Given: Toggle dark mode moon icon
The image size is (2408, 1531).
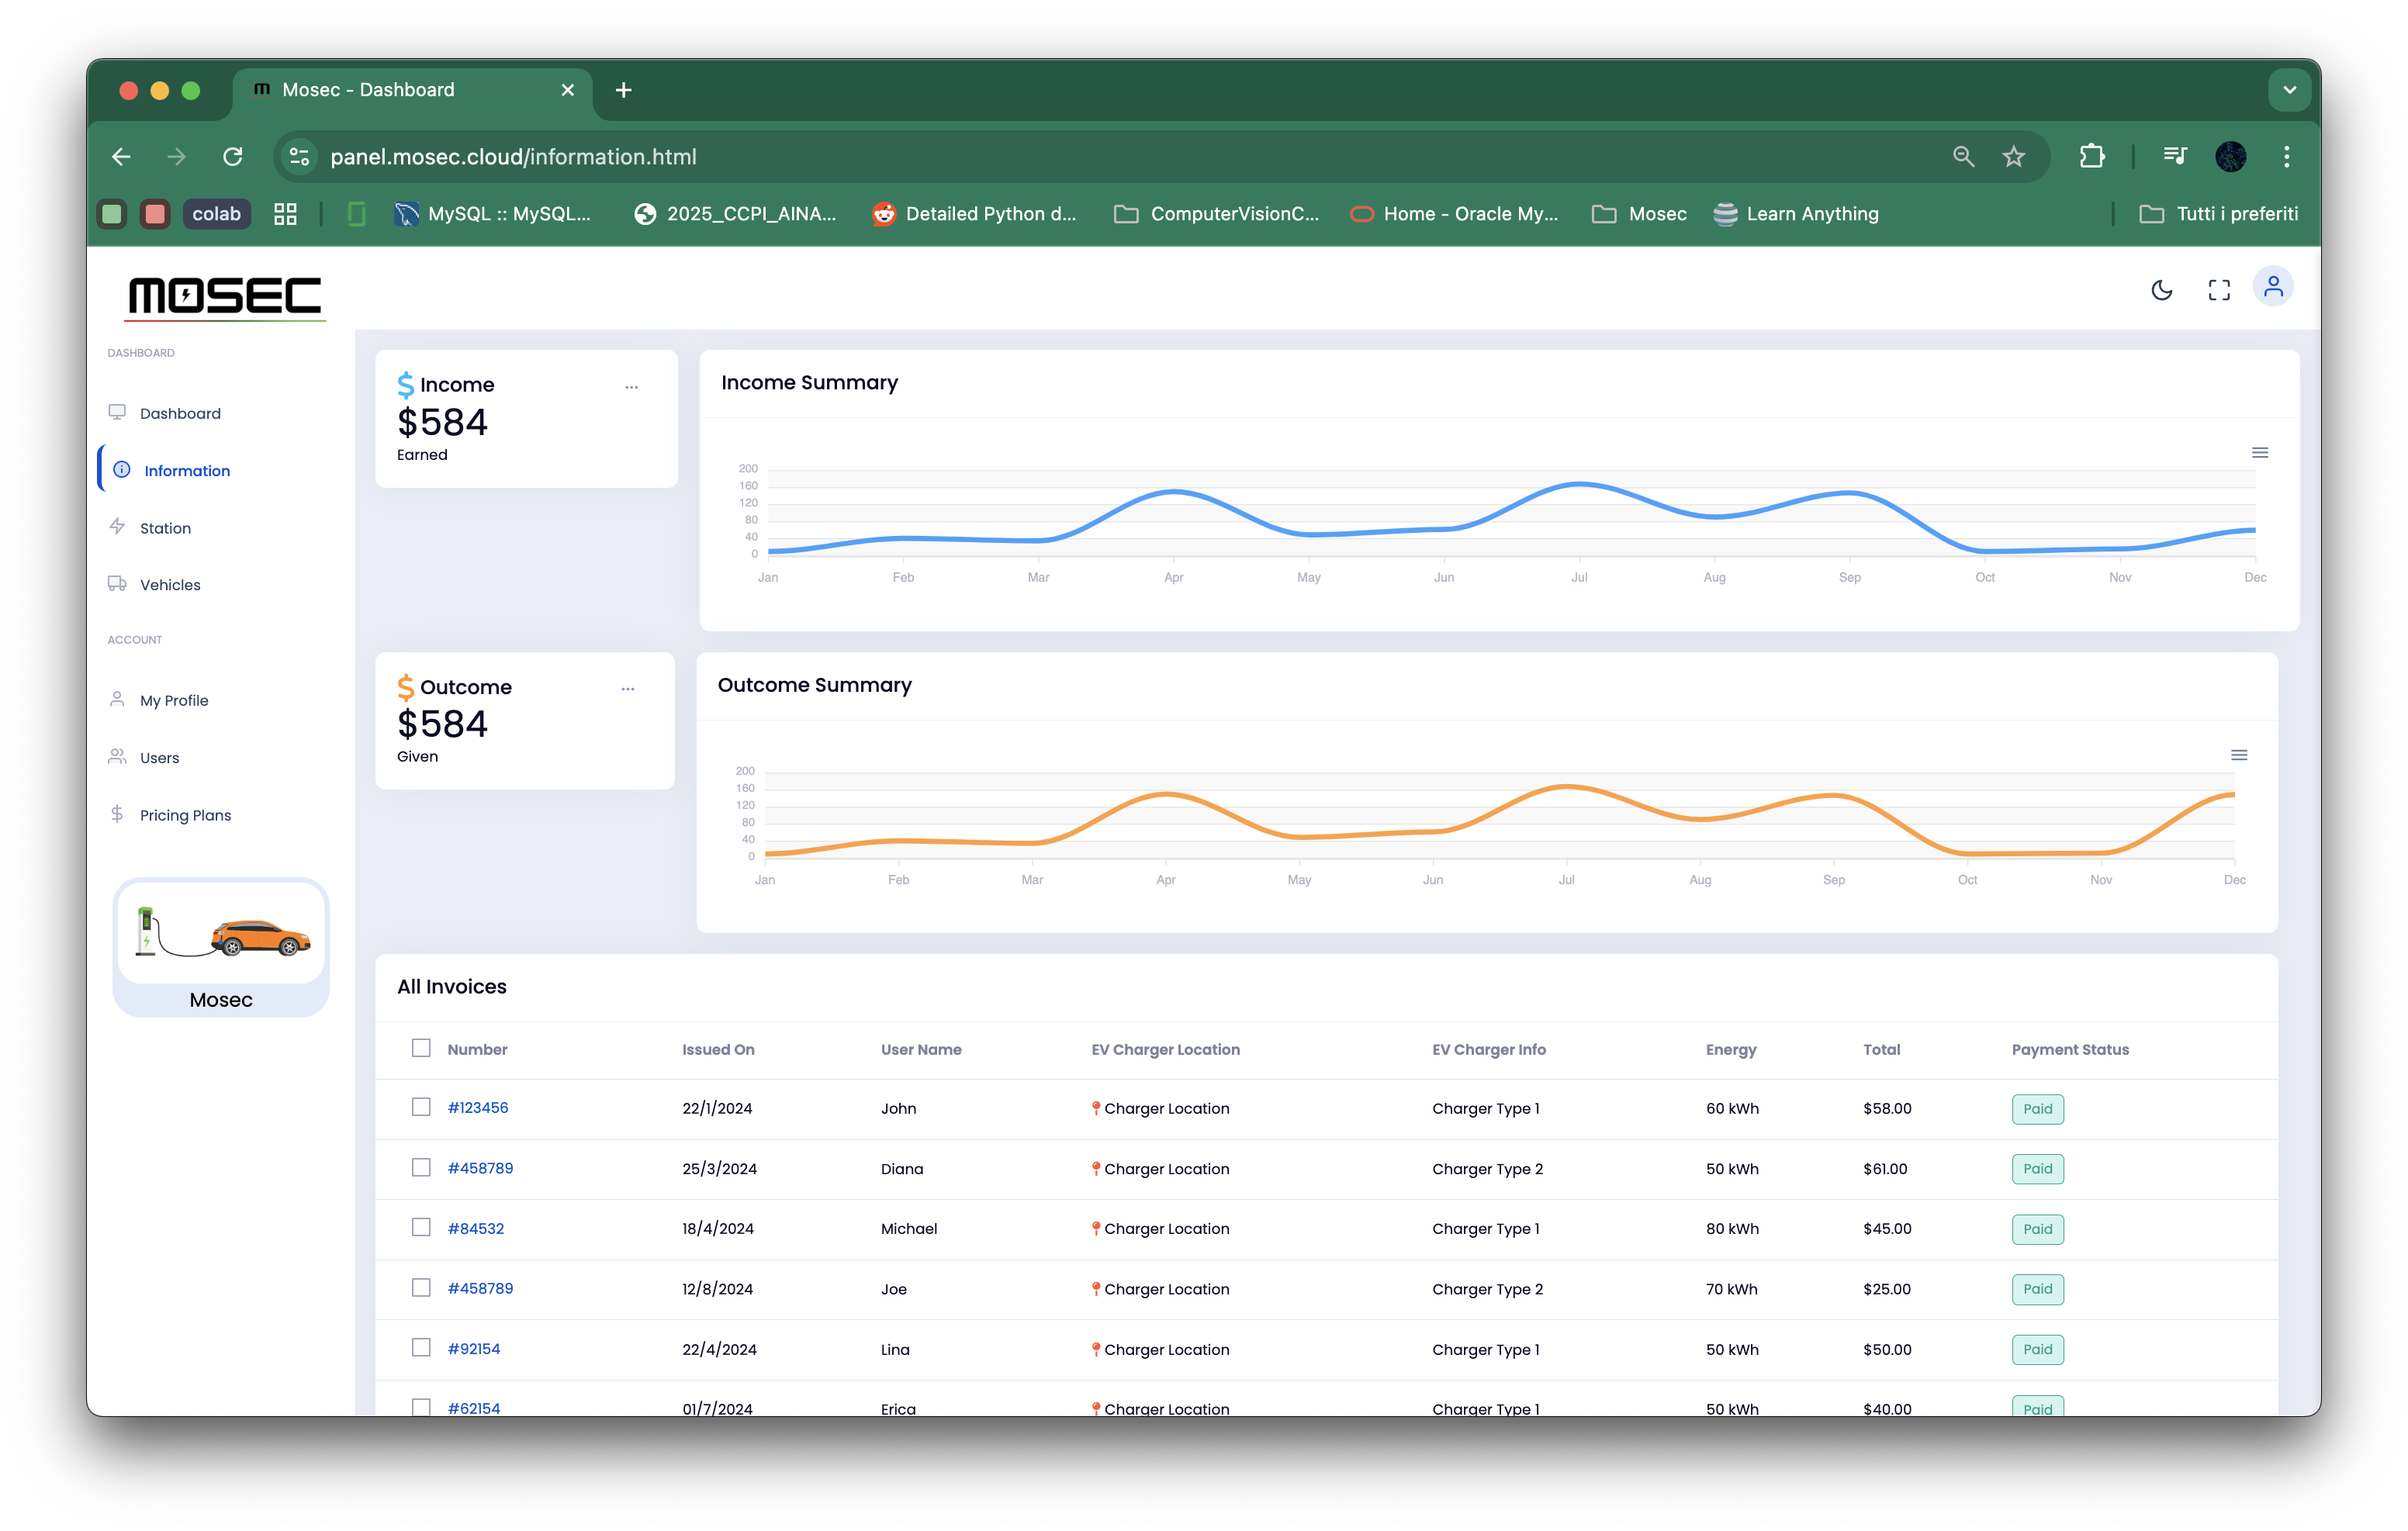Looking at the screenshot, I should point(2161,290).
